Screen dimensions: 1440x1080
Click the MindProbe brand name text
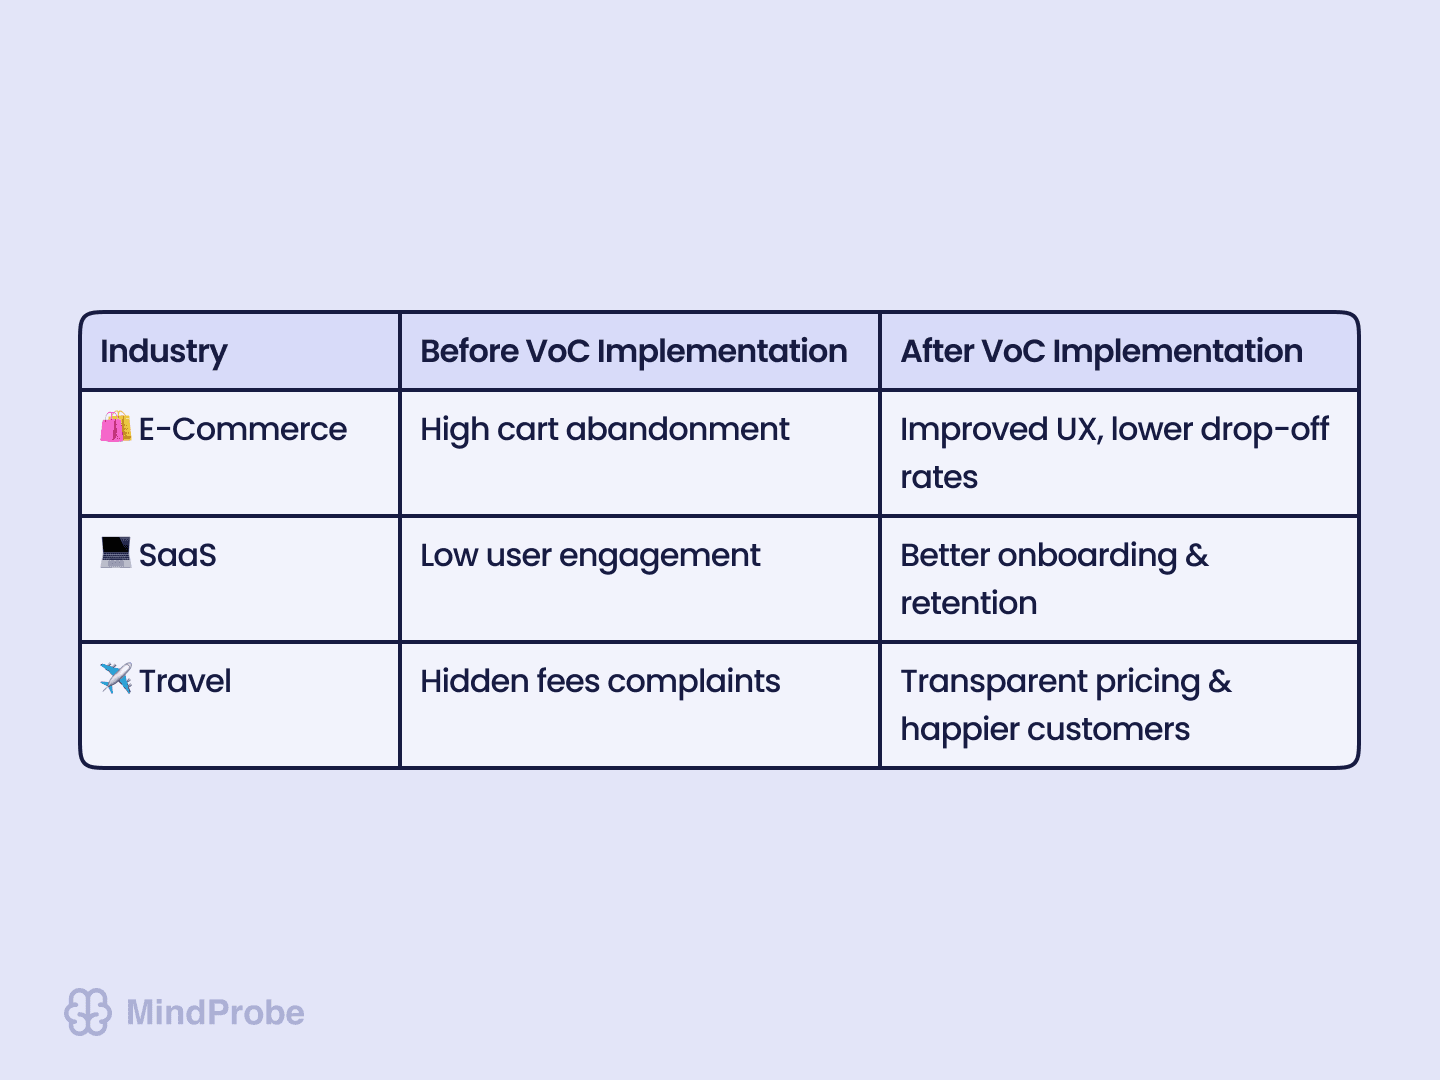[215, 1013]
